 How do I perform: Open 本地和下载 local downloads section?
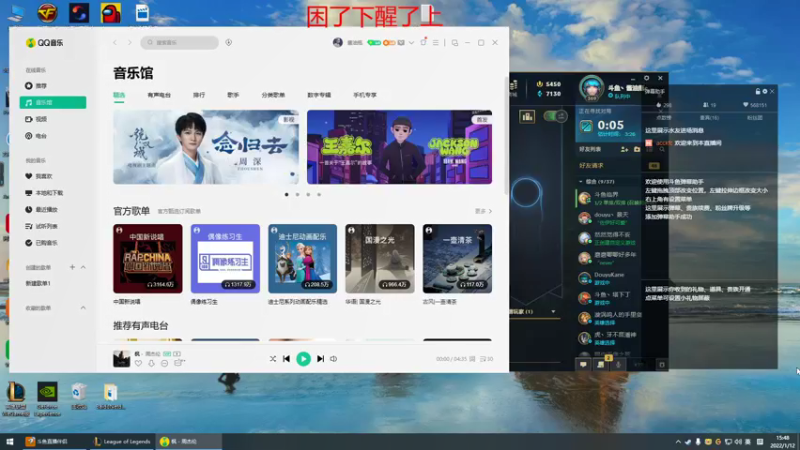pos(44,193)
